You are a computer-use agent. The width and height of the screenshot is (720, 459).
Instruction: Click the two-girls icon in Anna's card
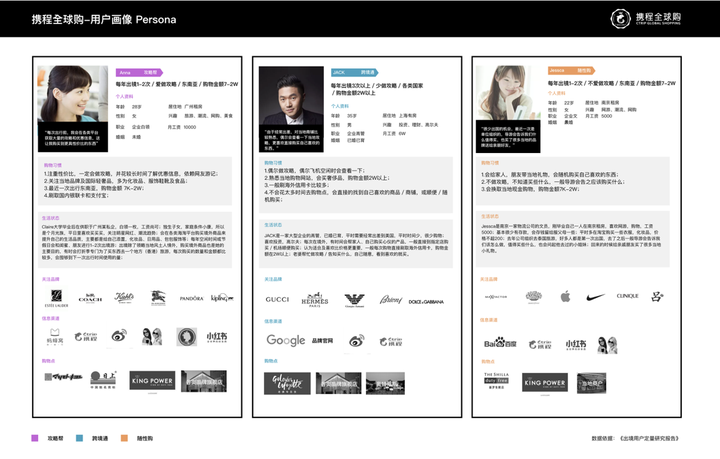coord(152,337)
